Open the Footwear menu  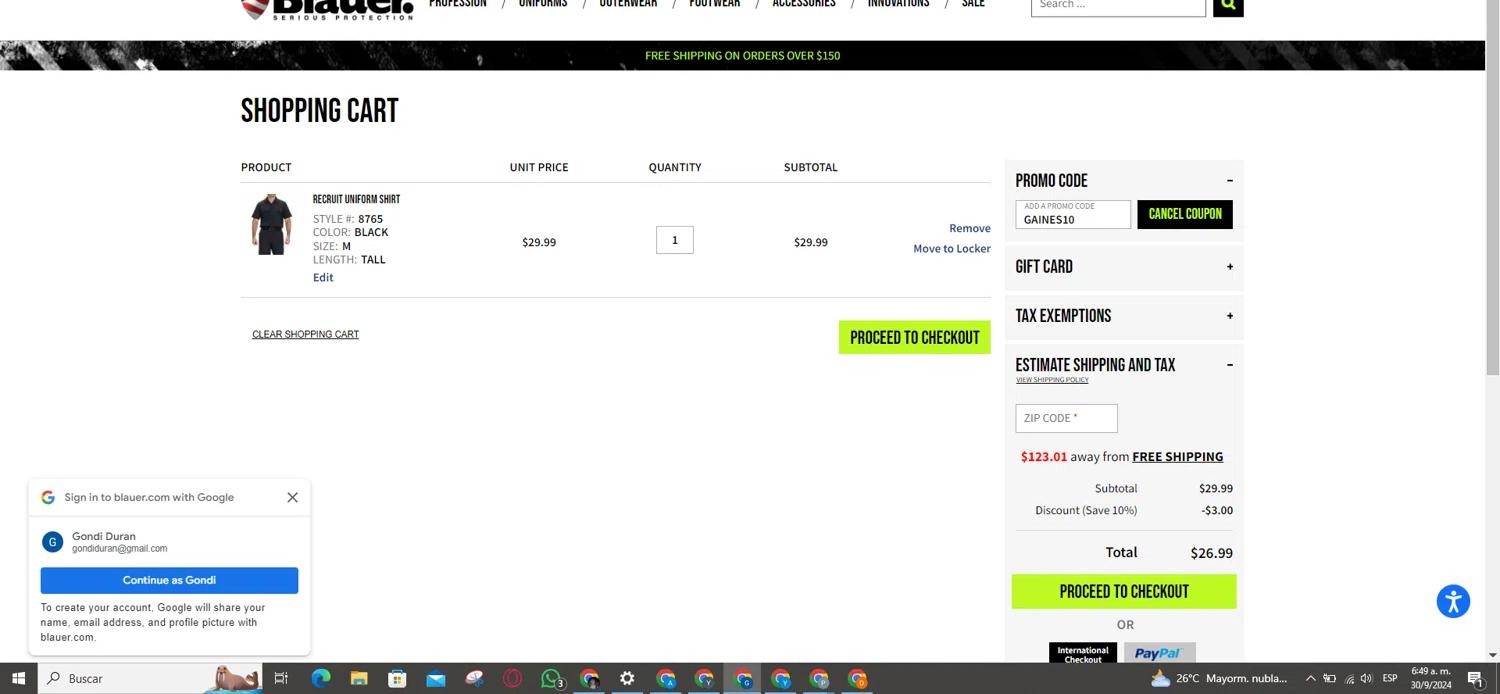(715, 4)
